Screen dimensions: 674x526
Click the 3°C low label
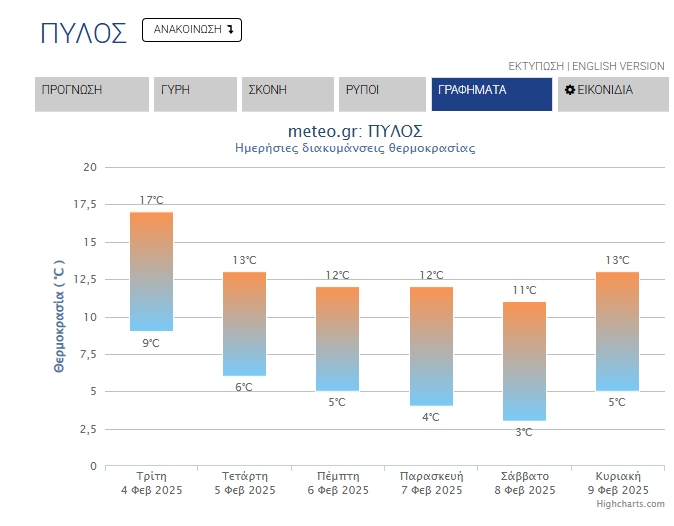coord(524,432)
